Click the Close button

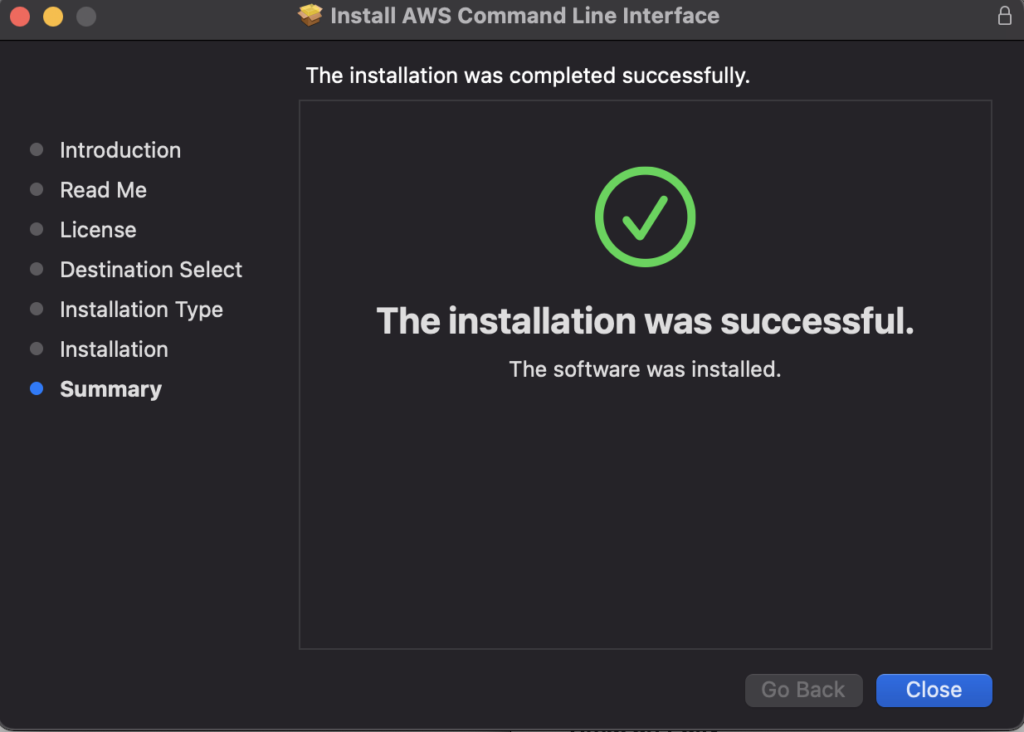tap(933, 690)
